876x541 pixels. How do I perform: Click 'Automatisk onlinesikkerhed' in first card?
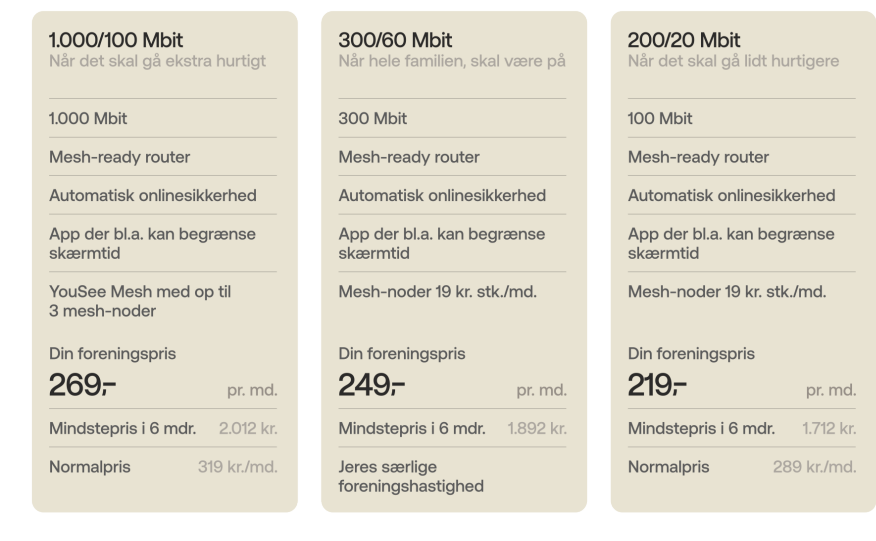tap(153, 196)
